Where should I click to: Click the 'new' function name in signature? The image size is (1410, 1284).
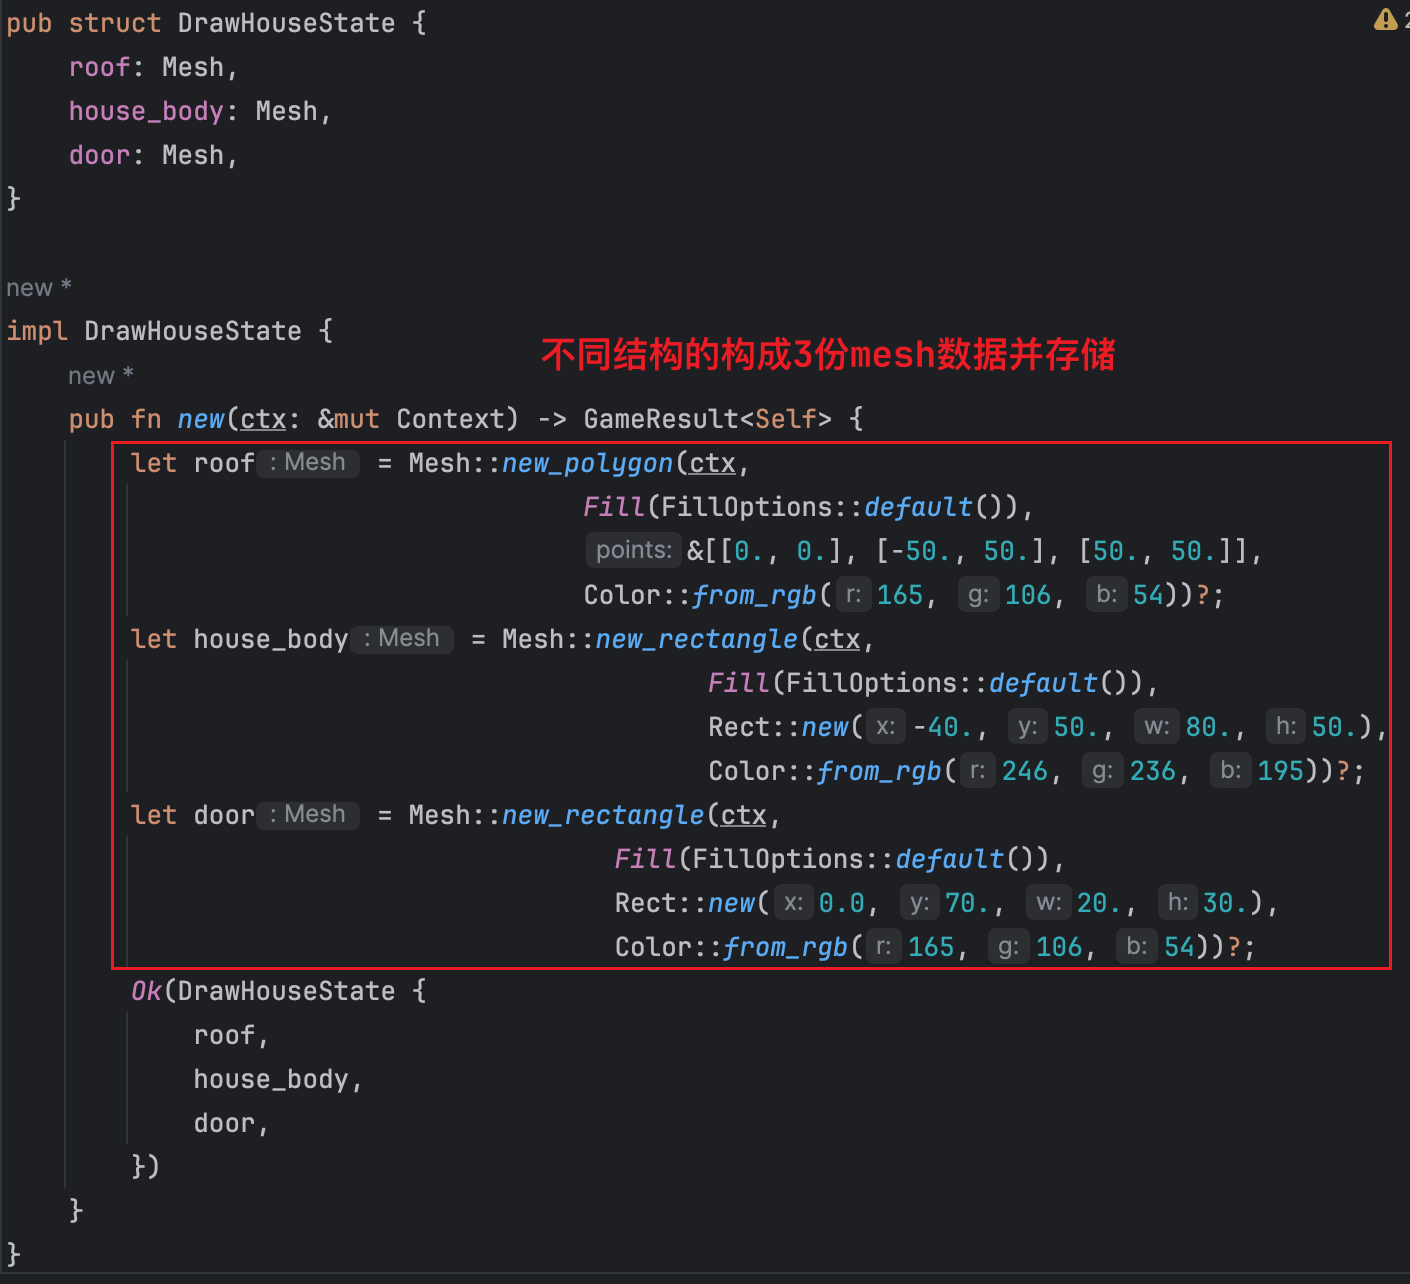[201, 419]
